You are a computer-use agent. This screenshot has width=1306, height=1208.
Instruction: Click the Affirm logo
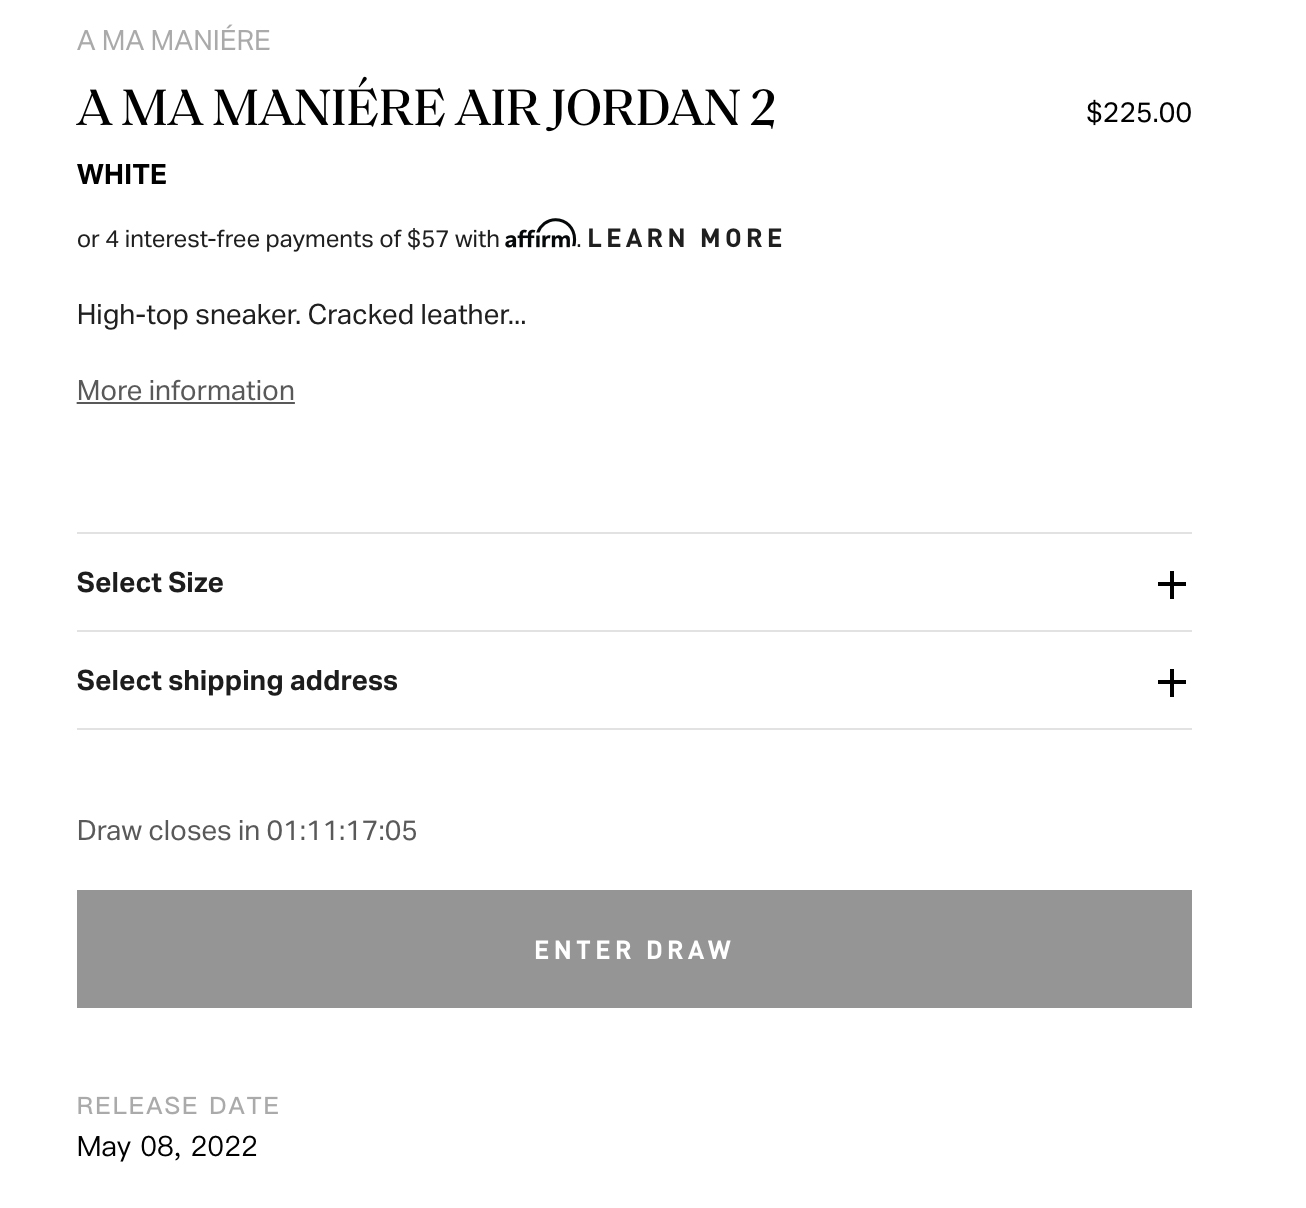tap(540, 237)
